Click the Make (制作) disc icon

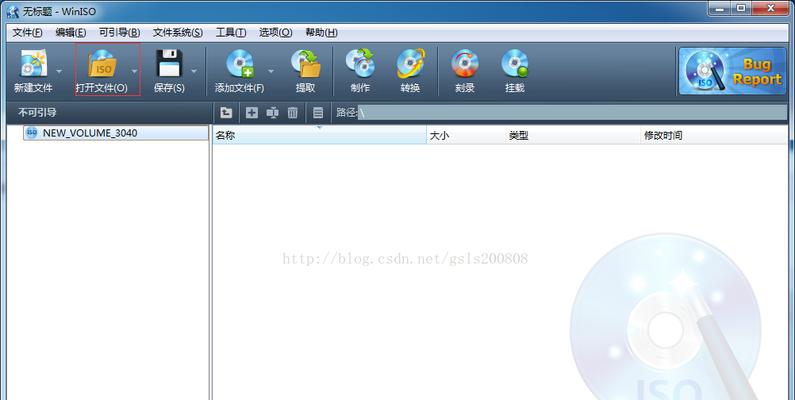(360, 63)
